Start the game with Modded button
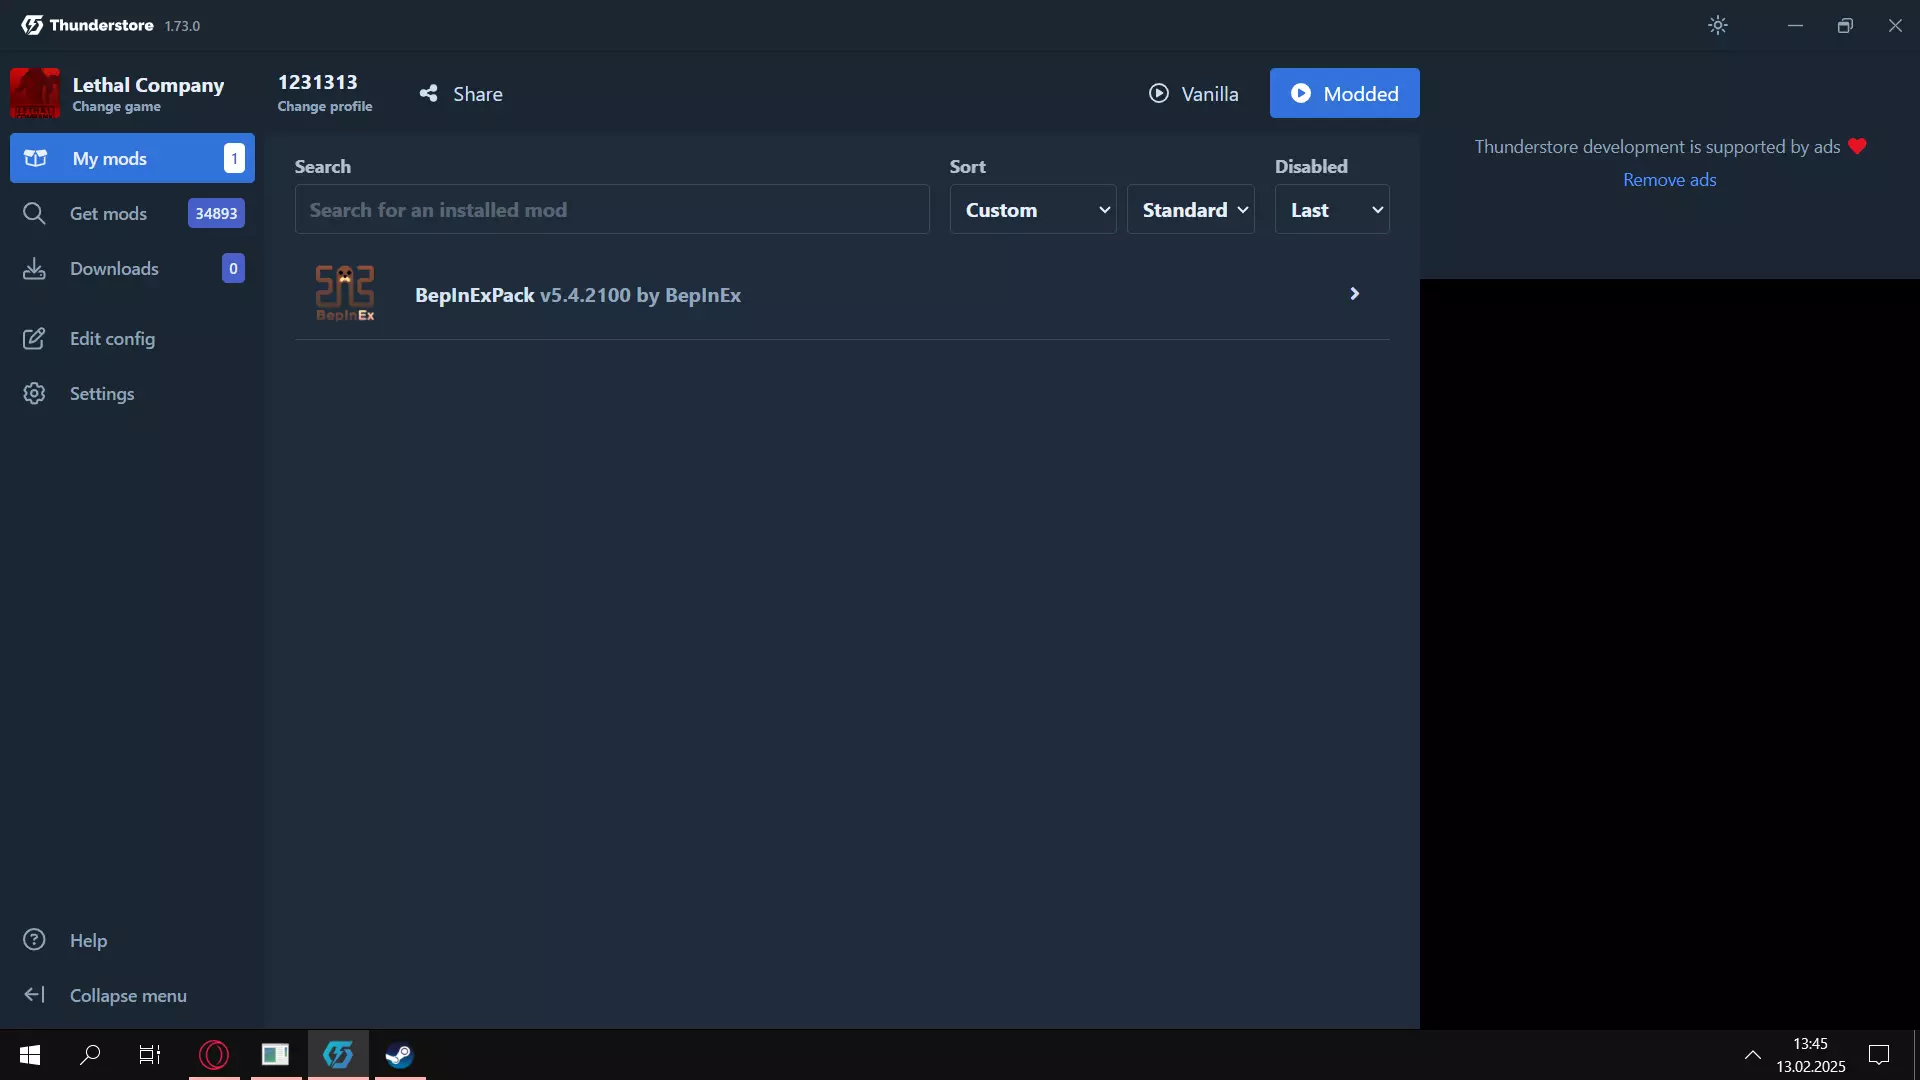The height and width of the screenshot is (1080, 1920). [1344, 94]
